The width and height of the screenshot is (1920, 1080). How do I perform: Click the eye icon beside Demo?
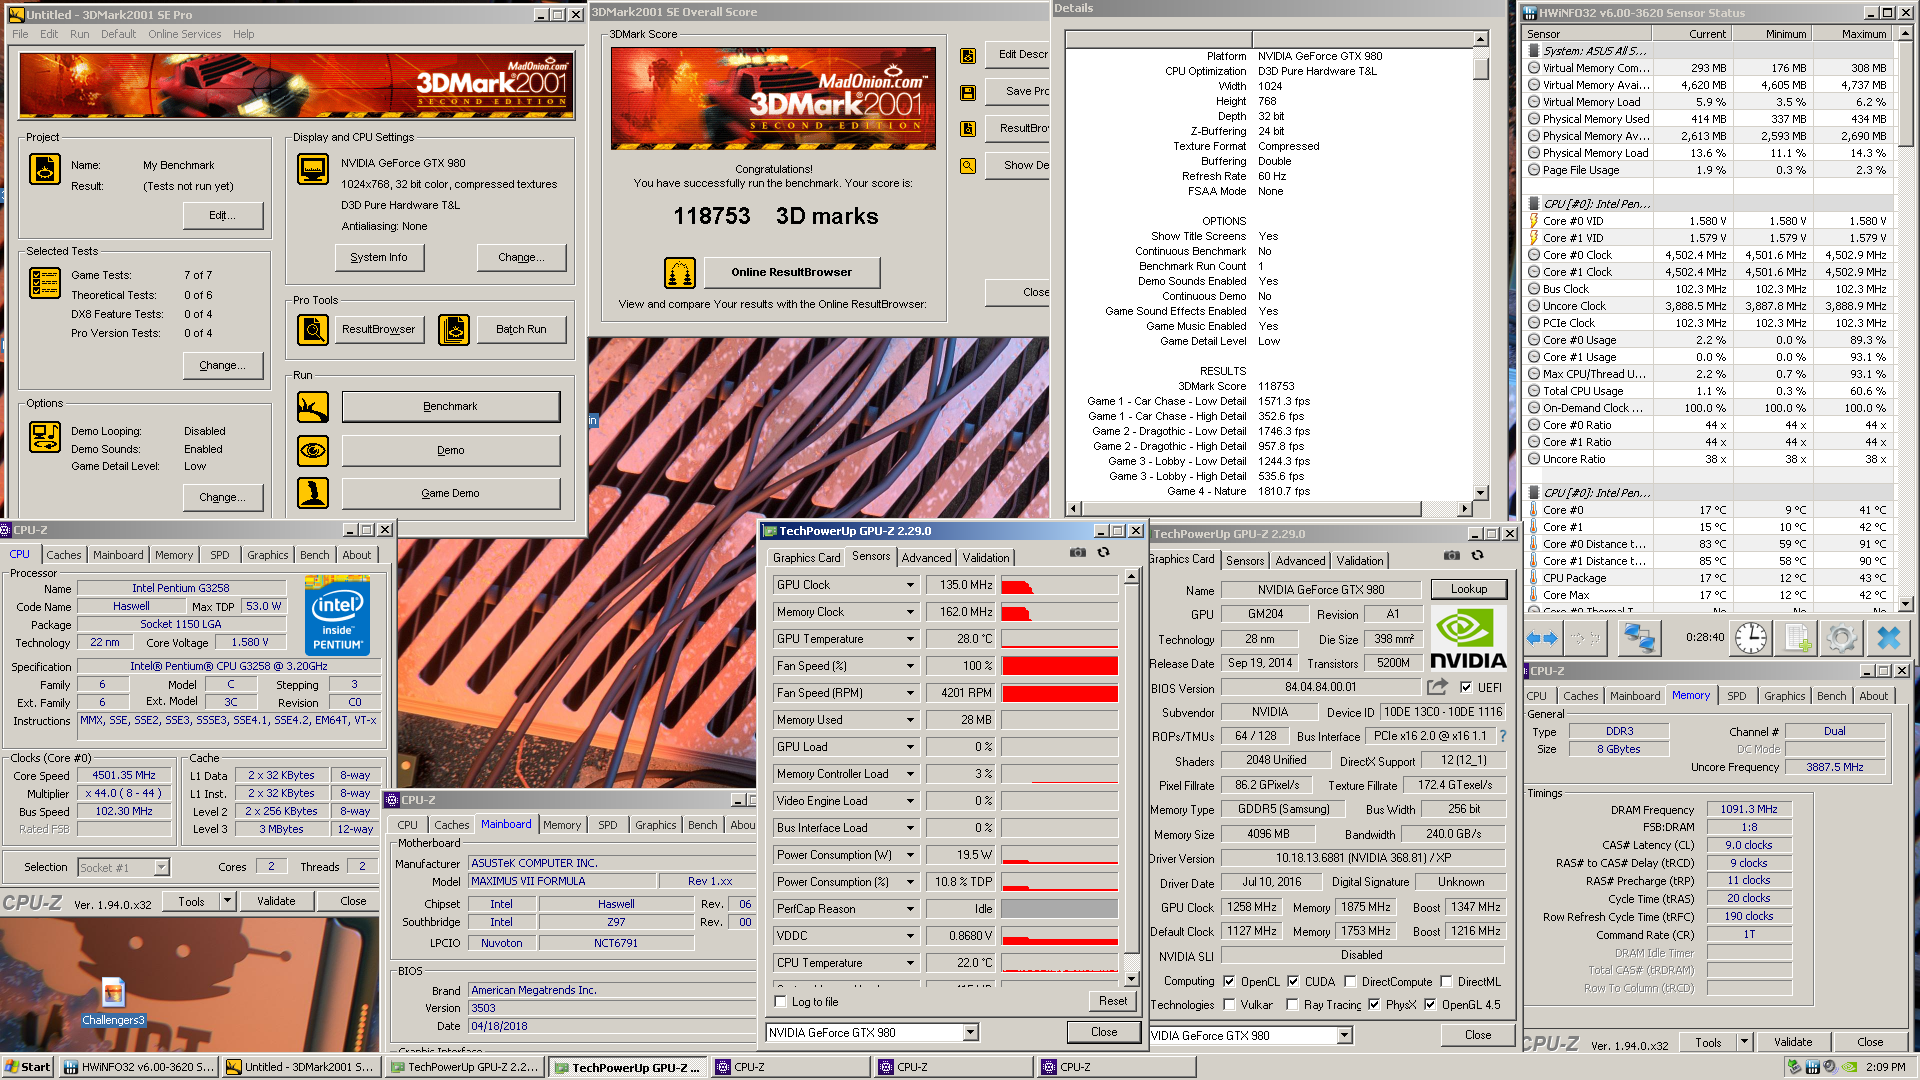click(313, 451)
